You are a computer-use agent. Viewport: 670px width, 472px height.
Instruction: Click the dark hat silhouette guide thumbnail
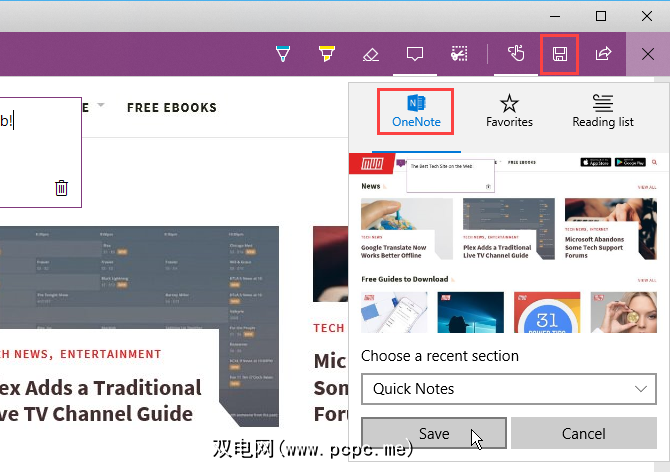(x=470, y=312)
